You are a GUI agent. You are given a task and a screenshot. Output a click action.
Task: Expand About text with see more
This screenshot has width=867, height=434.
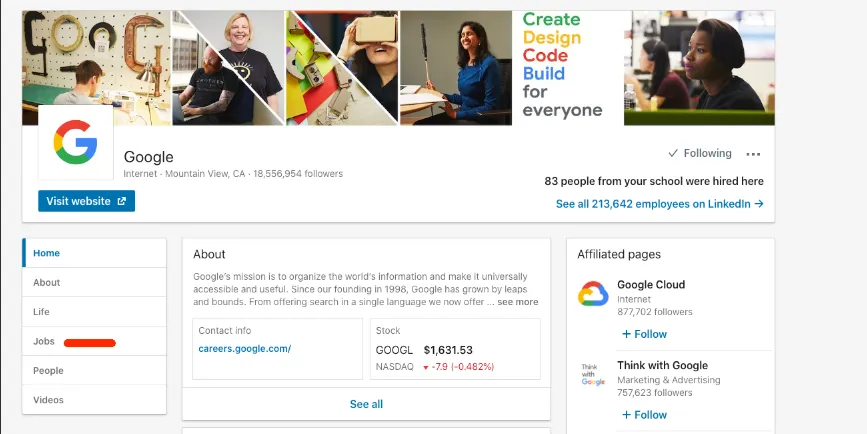coord(518,302)
